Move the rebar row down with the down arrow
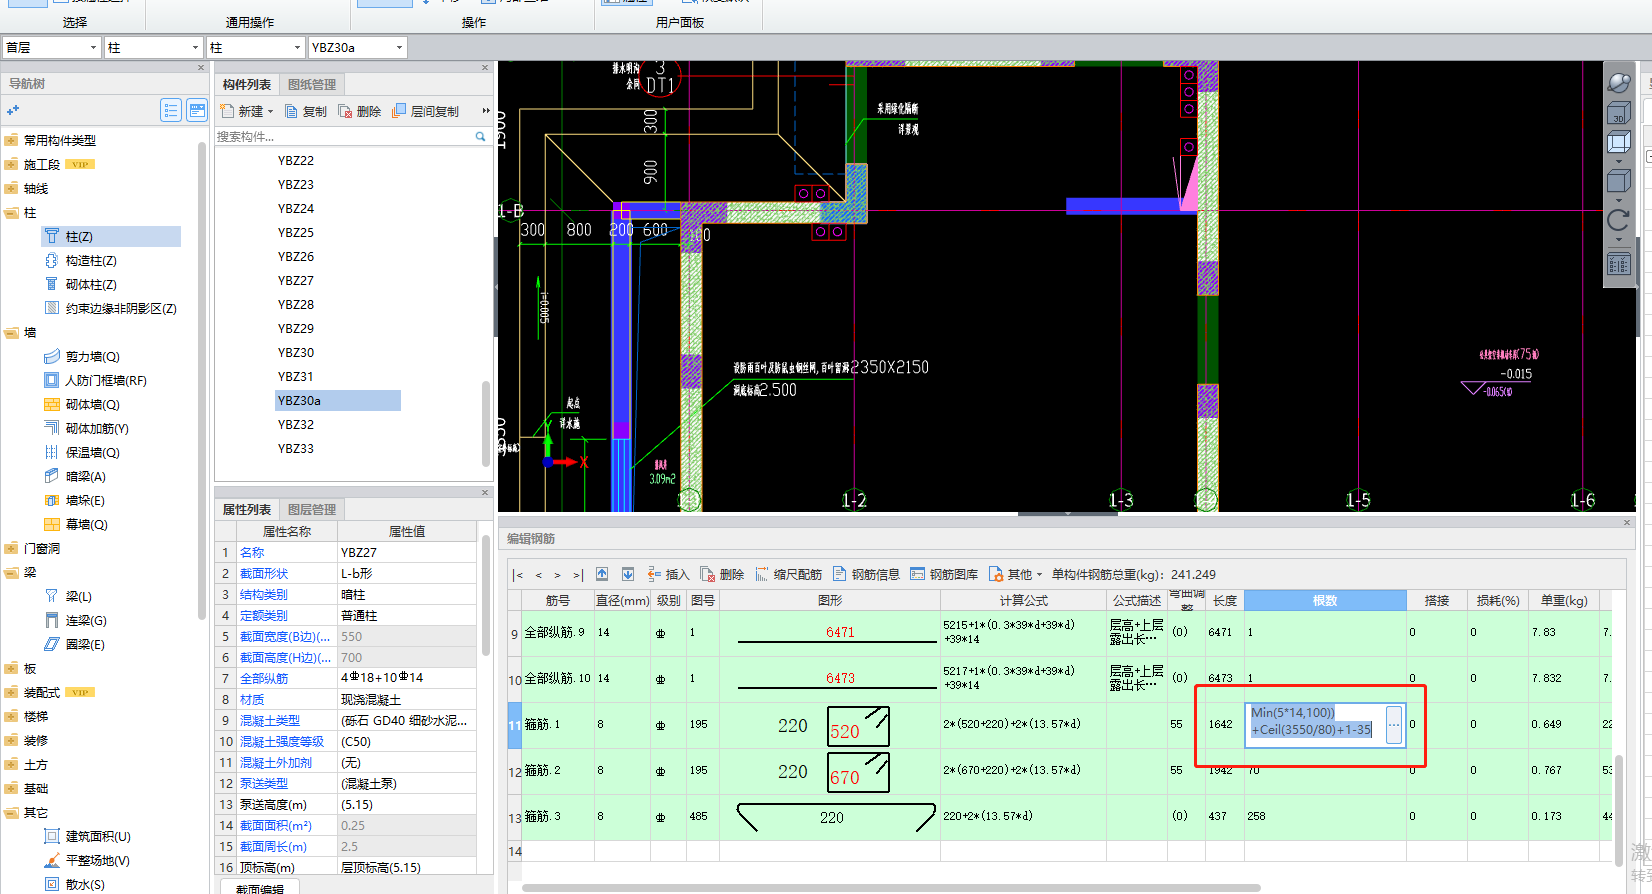Screen dimensions: 1652x894 click(x=628, y=574)
